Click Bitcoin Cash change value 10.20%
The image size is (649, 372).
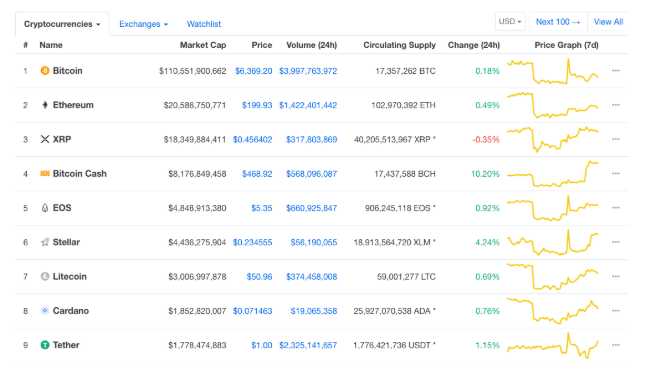coord(485,174)
